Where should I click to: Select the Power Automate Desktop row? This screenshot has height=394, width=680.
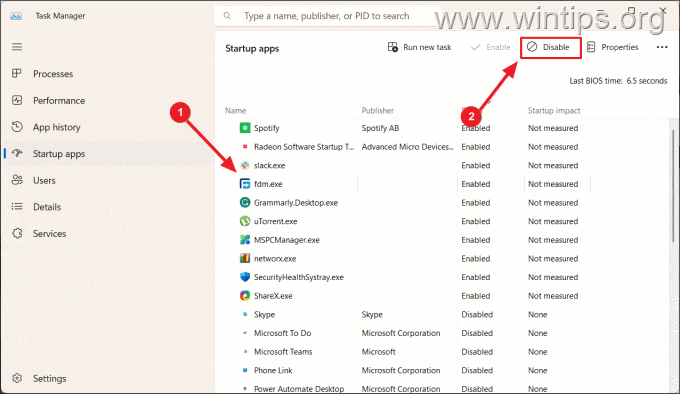click(299, 389)
